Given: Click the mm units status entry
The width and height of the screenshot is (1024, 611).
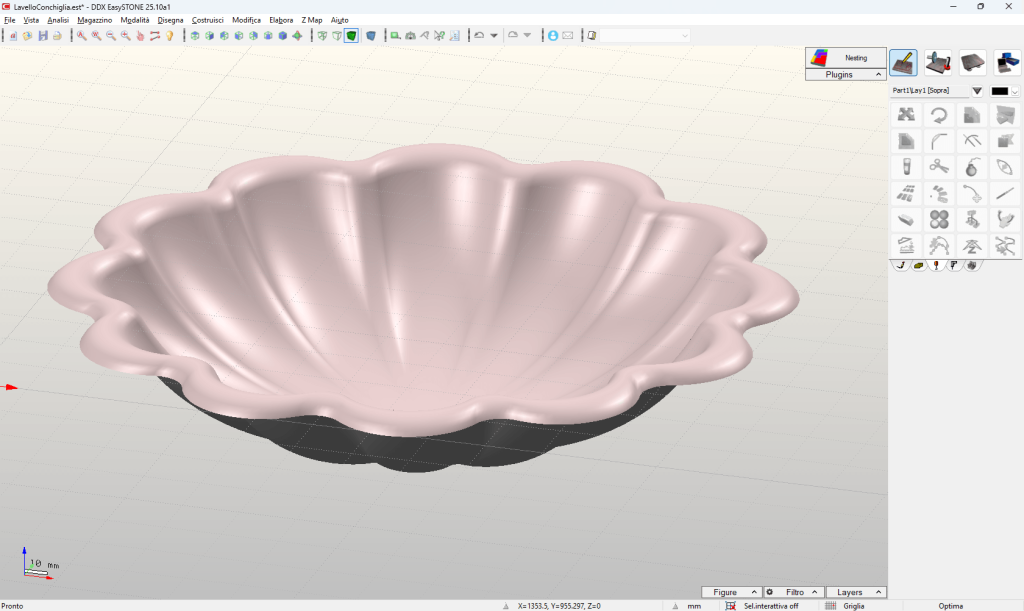Looking at the screenshot, I should pyautogui.click(x=694, y=606).
